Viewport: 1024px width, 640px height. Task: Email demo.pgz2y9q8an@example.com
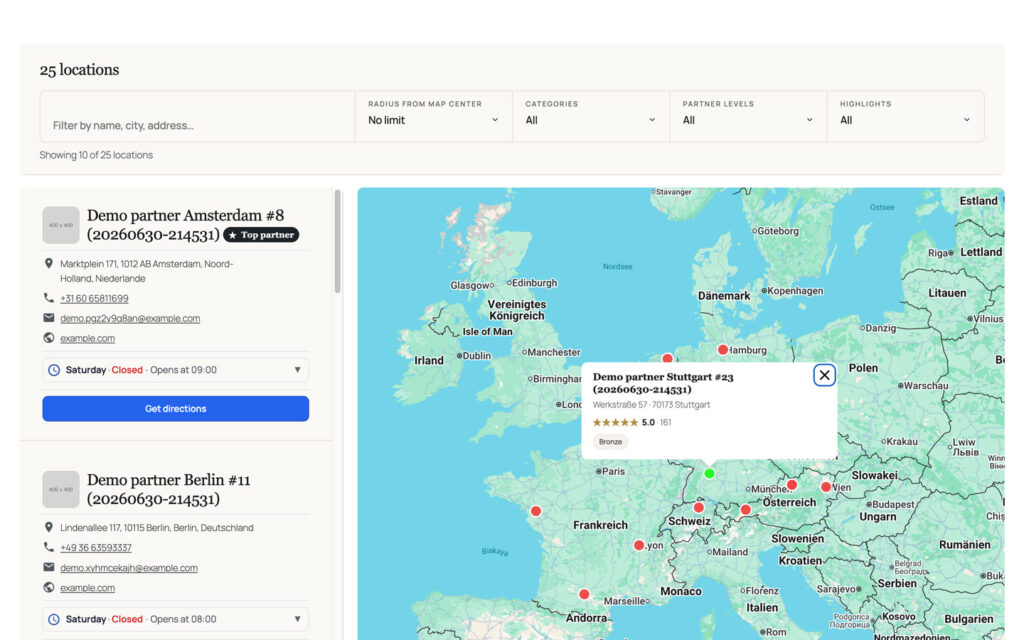[130, 318]
